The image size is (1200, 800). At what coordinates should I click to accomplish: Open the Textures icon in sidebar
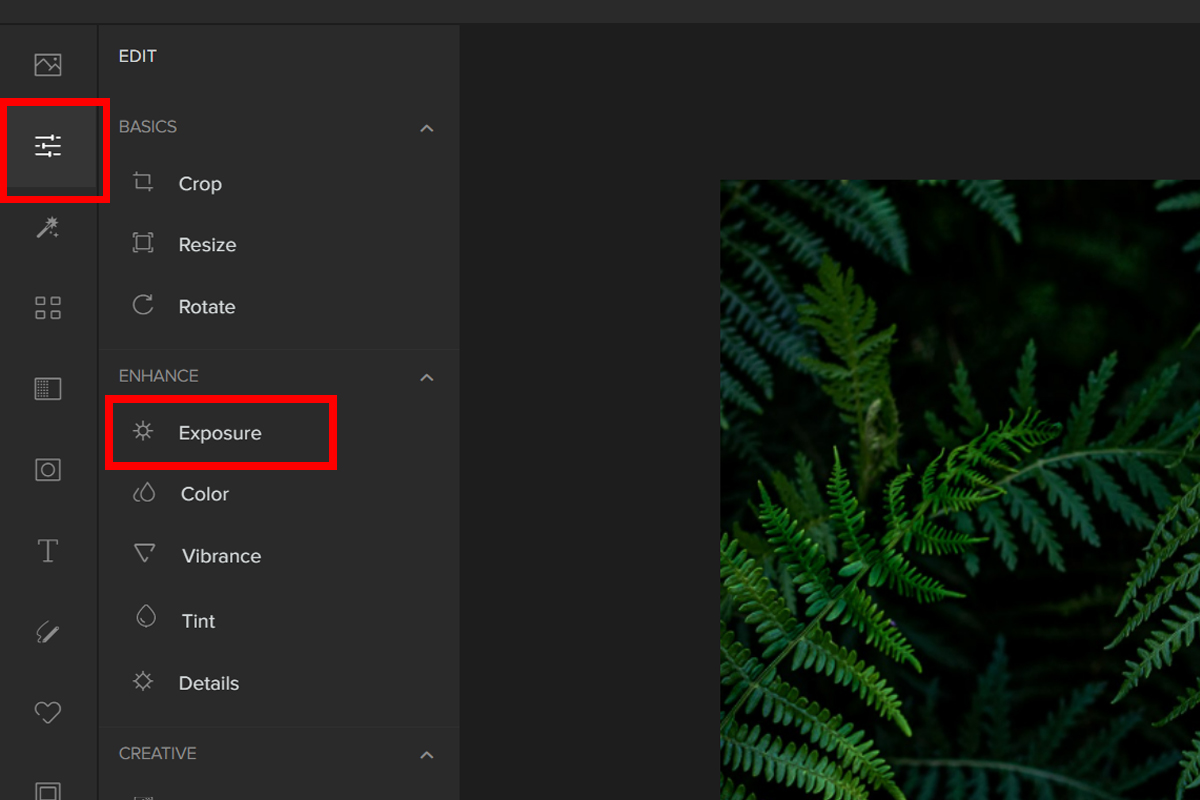(x=48, y=389)
